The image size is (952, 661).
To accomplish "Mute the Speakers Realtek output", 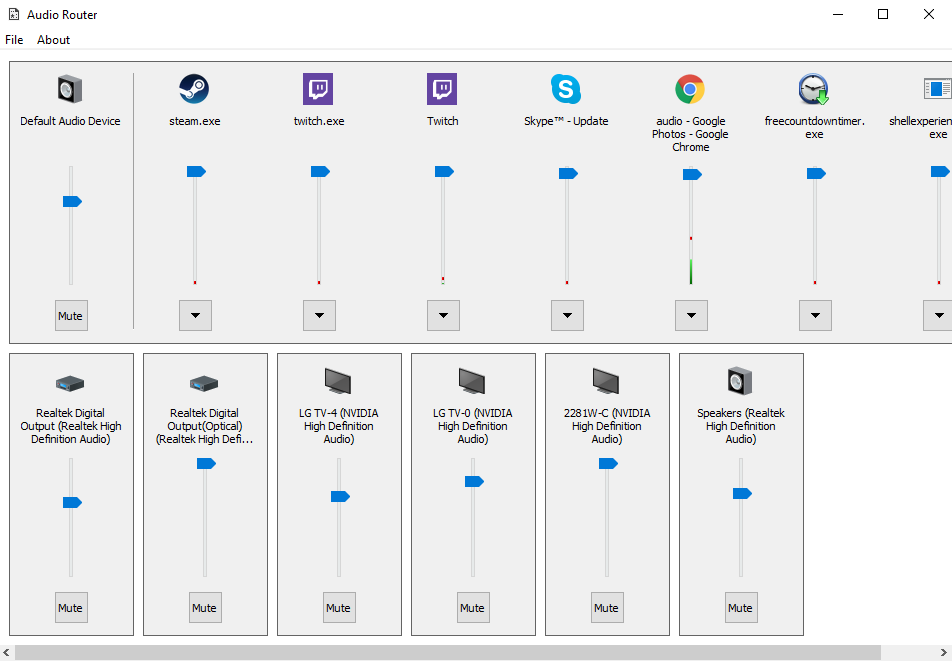I will tap(741, 608).
